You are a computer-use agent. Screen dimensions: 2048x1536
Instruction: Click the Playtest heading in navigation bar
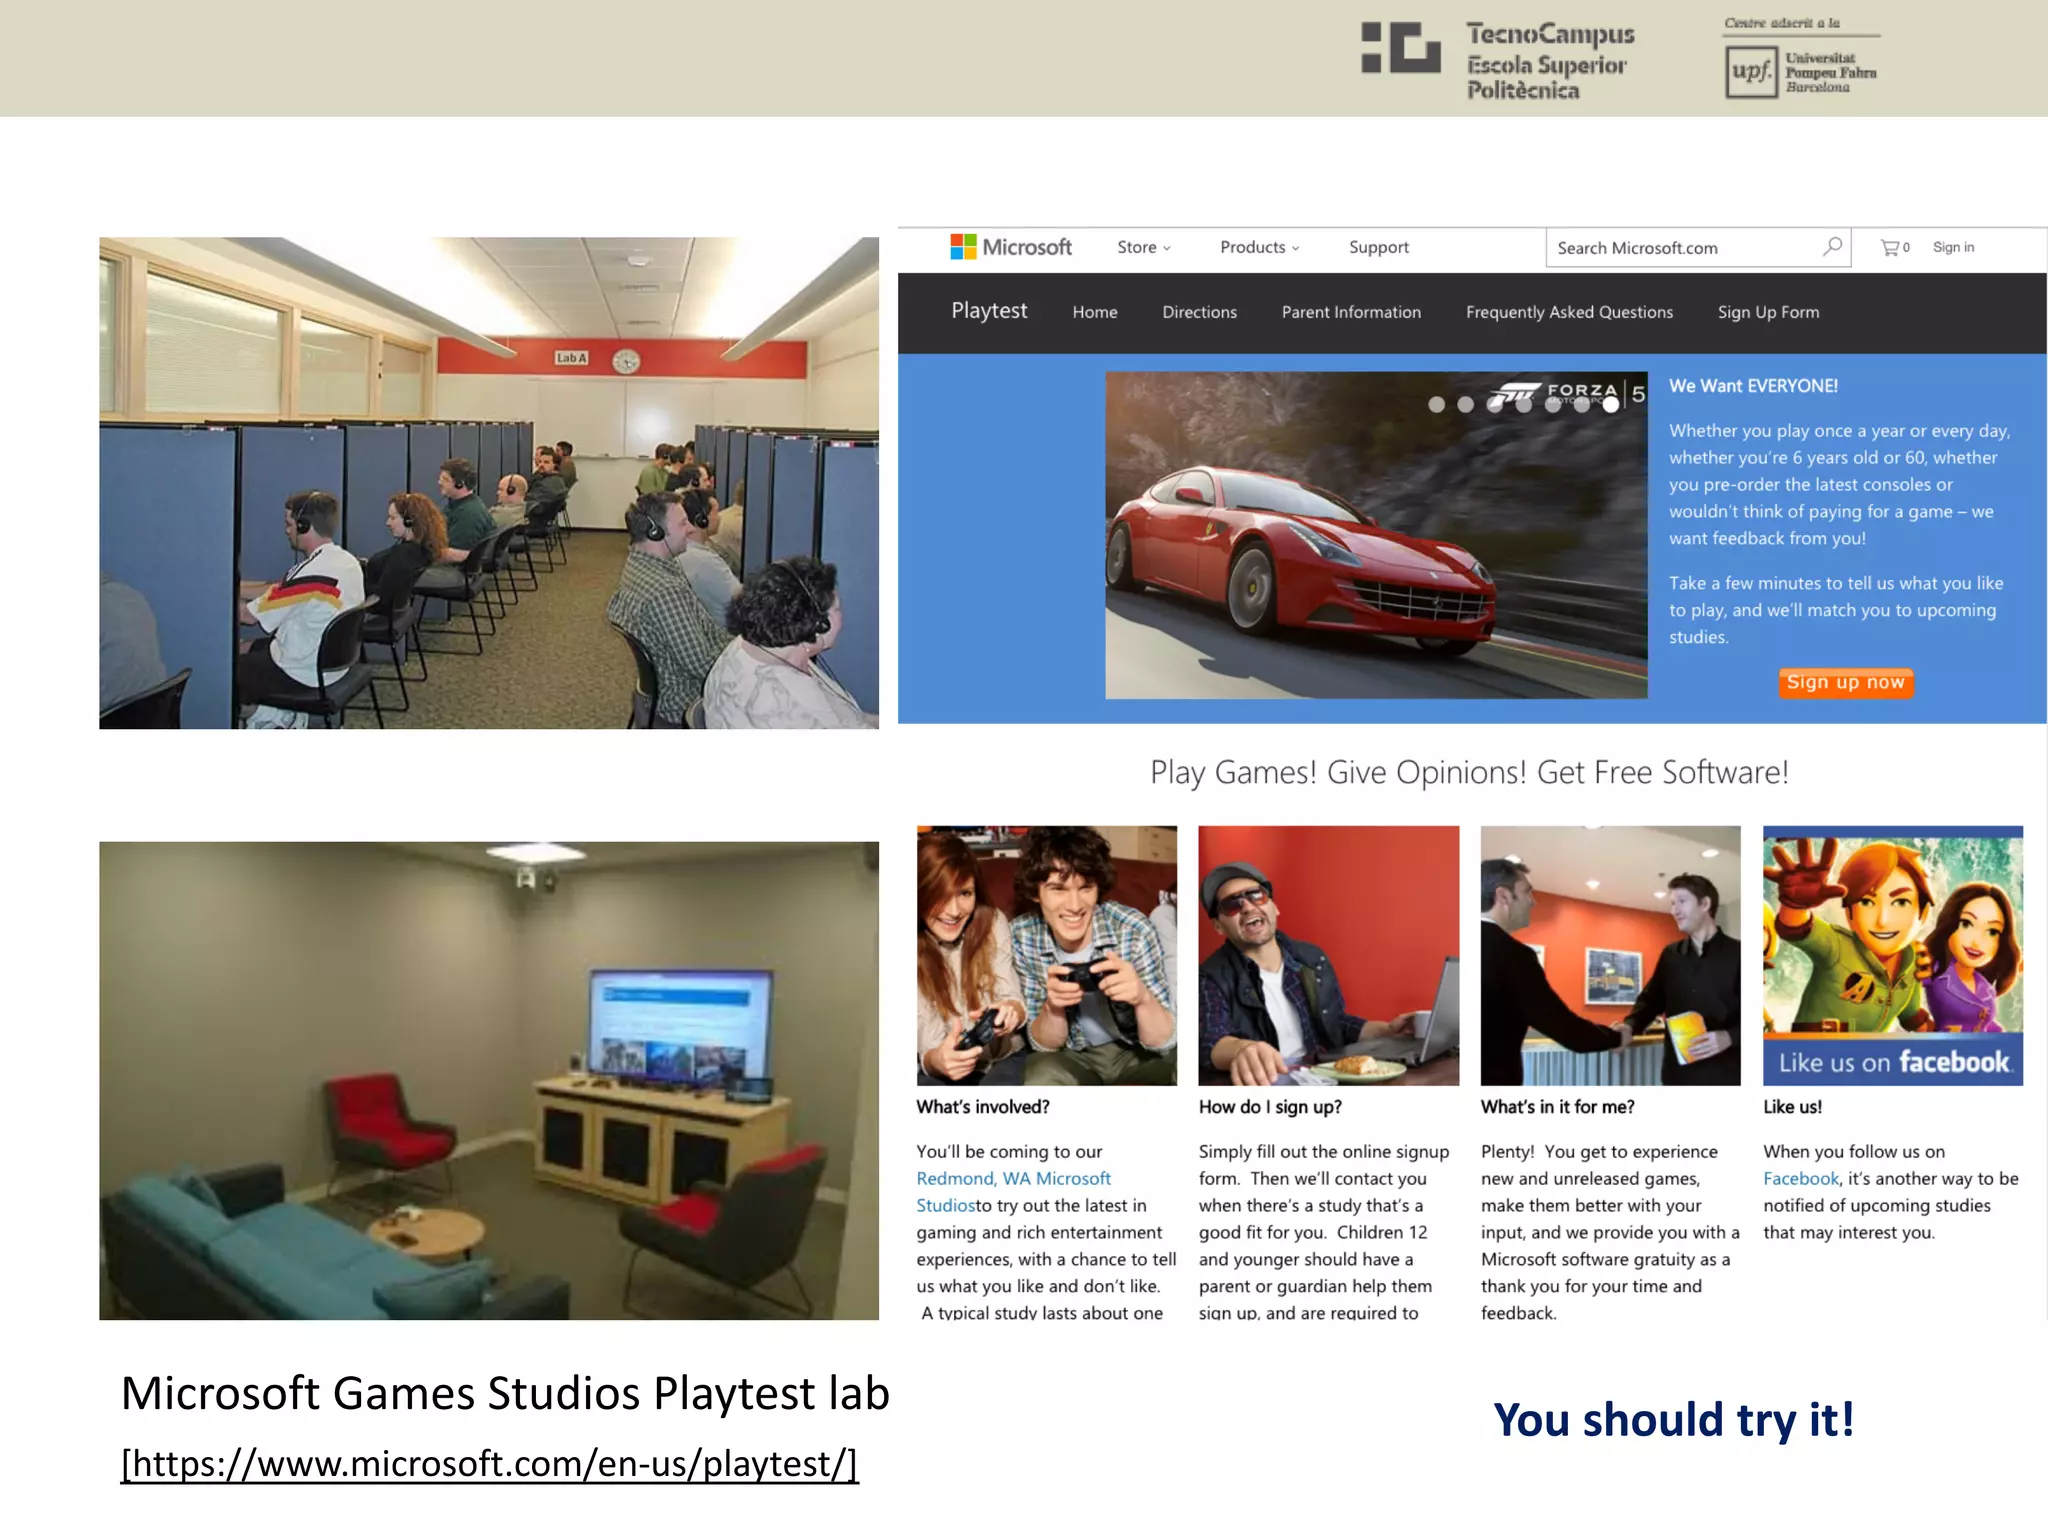(989, 311)
